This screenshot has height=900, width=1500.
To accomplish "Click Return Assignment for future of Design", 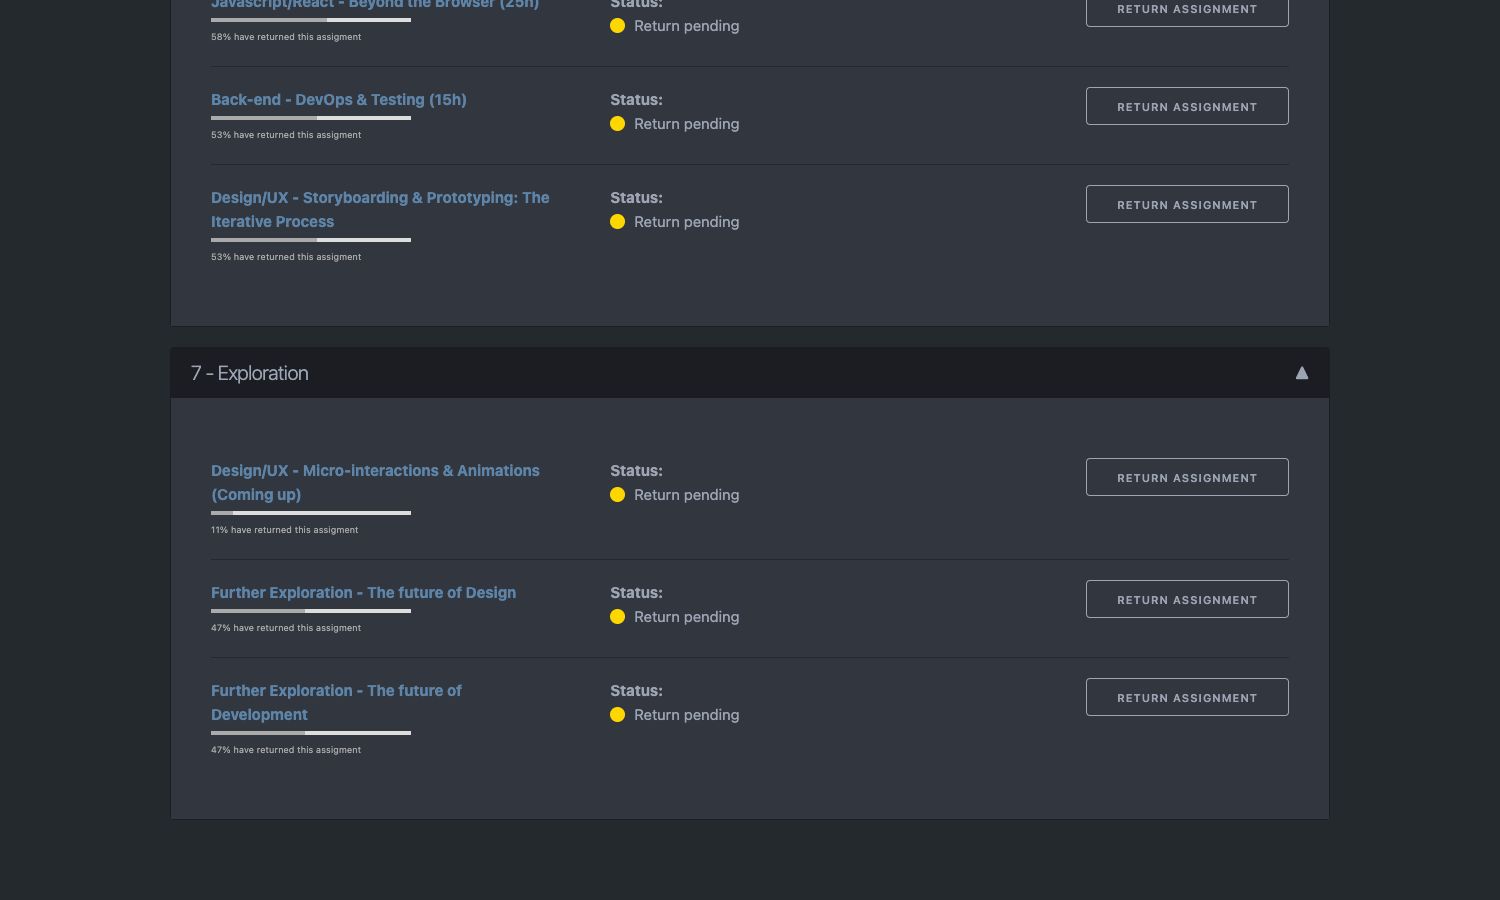I will pyautogui.click(x=1186, y=599).
